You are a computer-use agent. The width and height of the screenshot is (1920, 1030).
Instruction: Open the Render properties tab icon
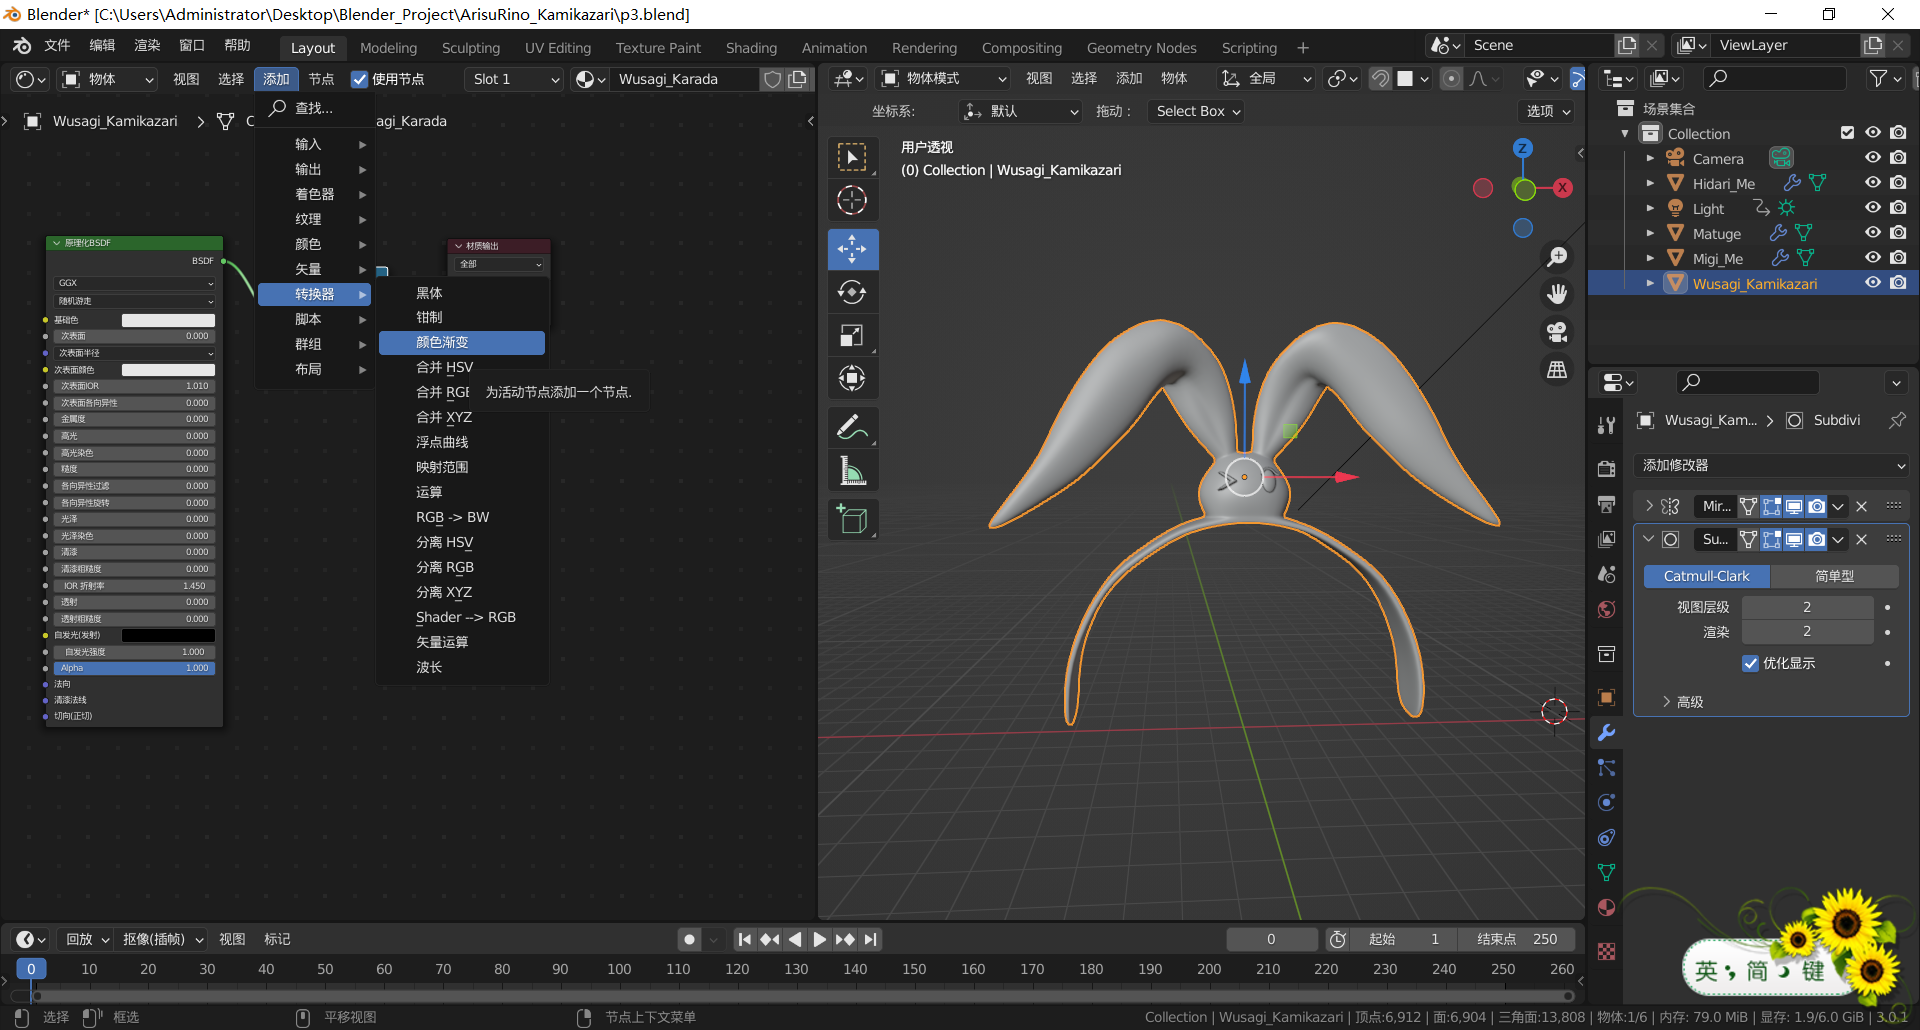(1607, 469)
